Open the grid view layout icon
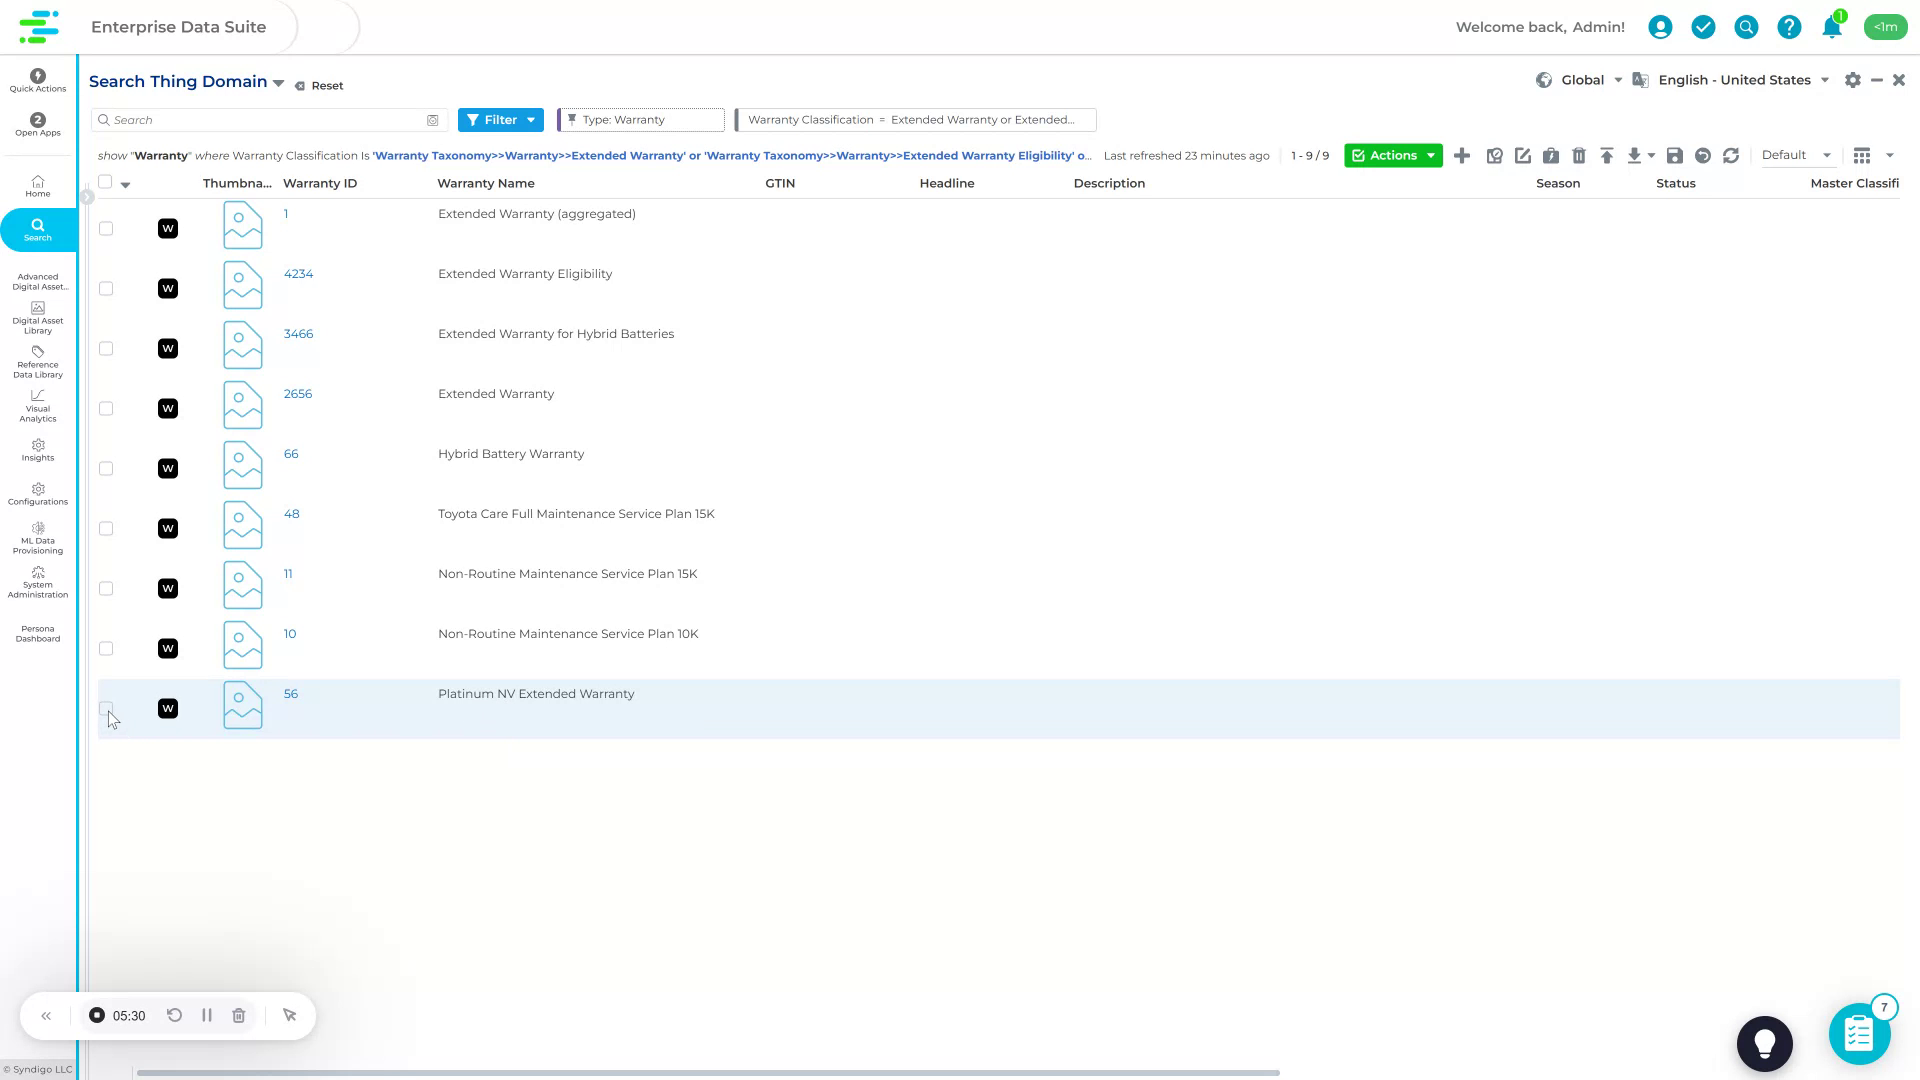Viewport: 1920px width, 1080px height. [x=1861, y=155]
